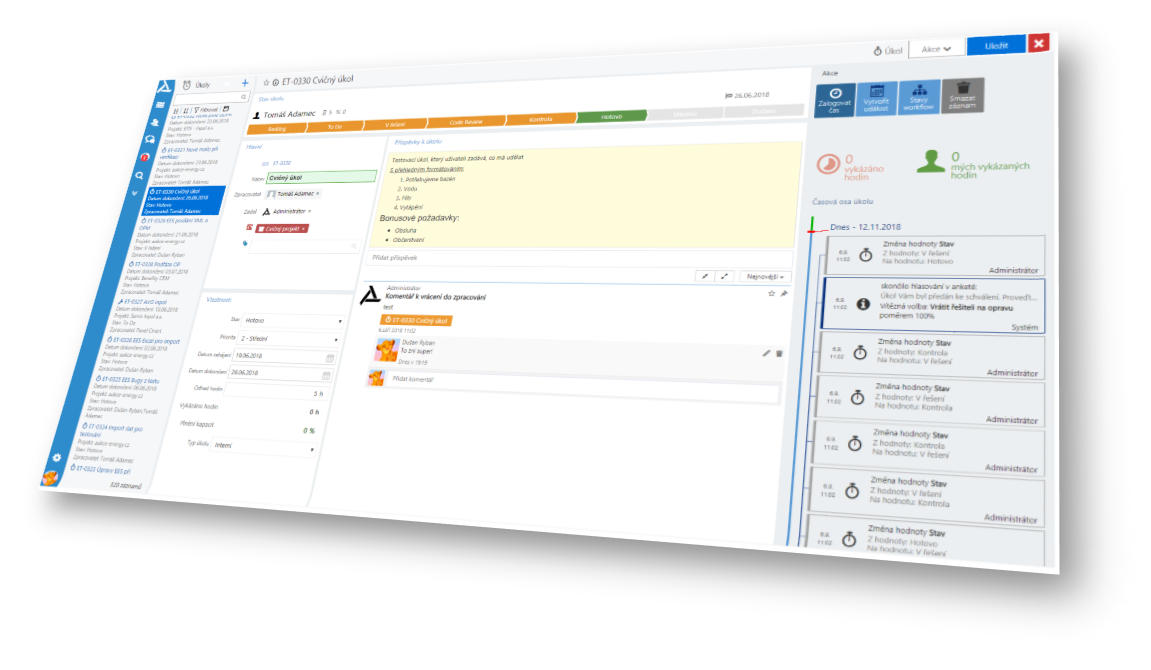Image resolution: width=1151 pixels, height=670 pixels.
Task: Select the V řešení workflow stage
Action: click(x=395, y=124)
